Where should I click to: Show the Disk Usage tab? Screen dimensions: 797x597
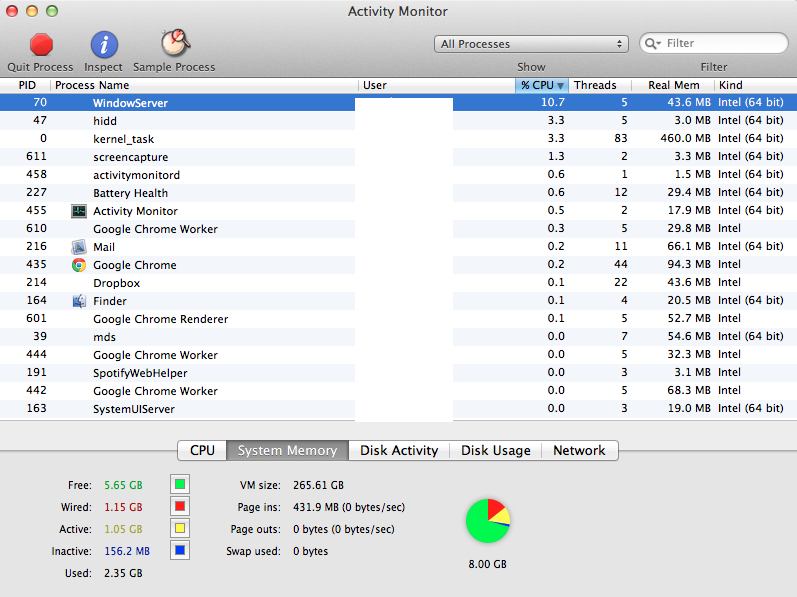pos(496,451)
